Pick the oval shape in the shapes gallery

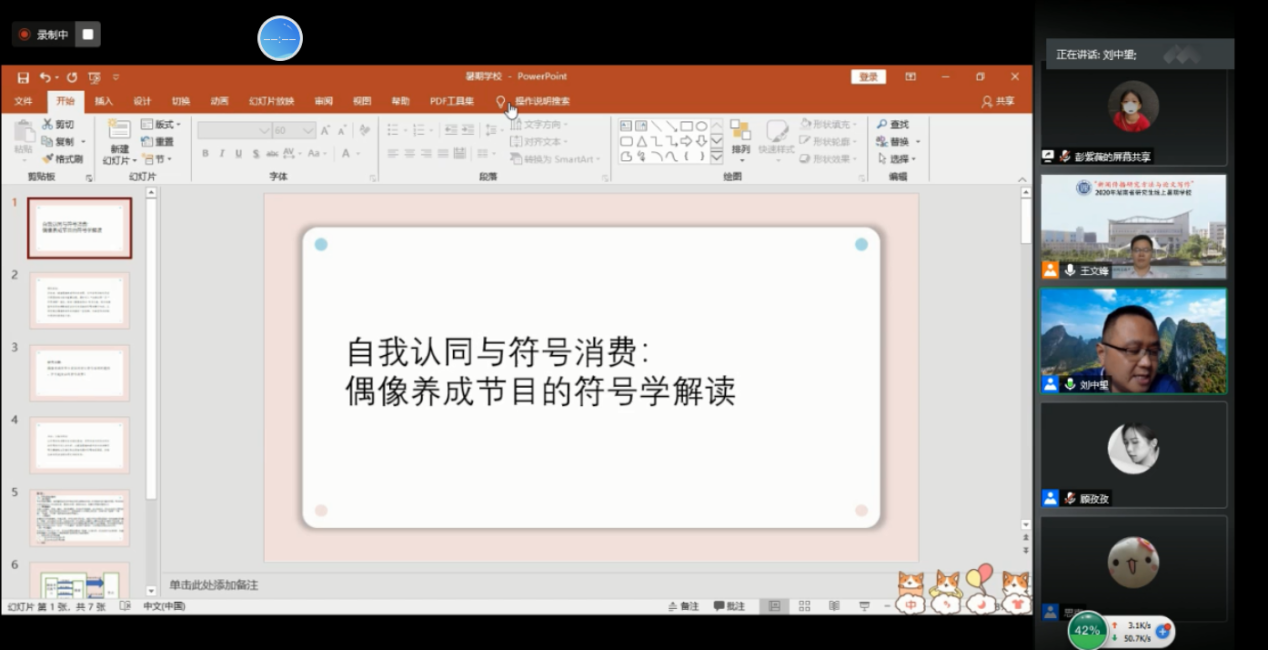coord(702,126)
